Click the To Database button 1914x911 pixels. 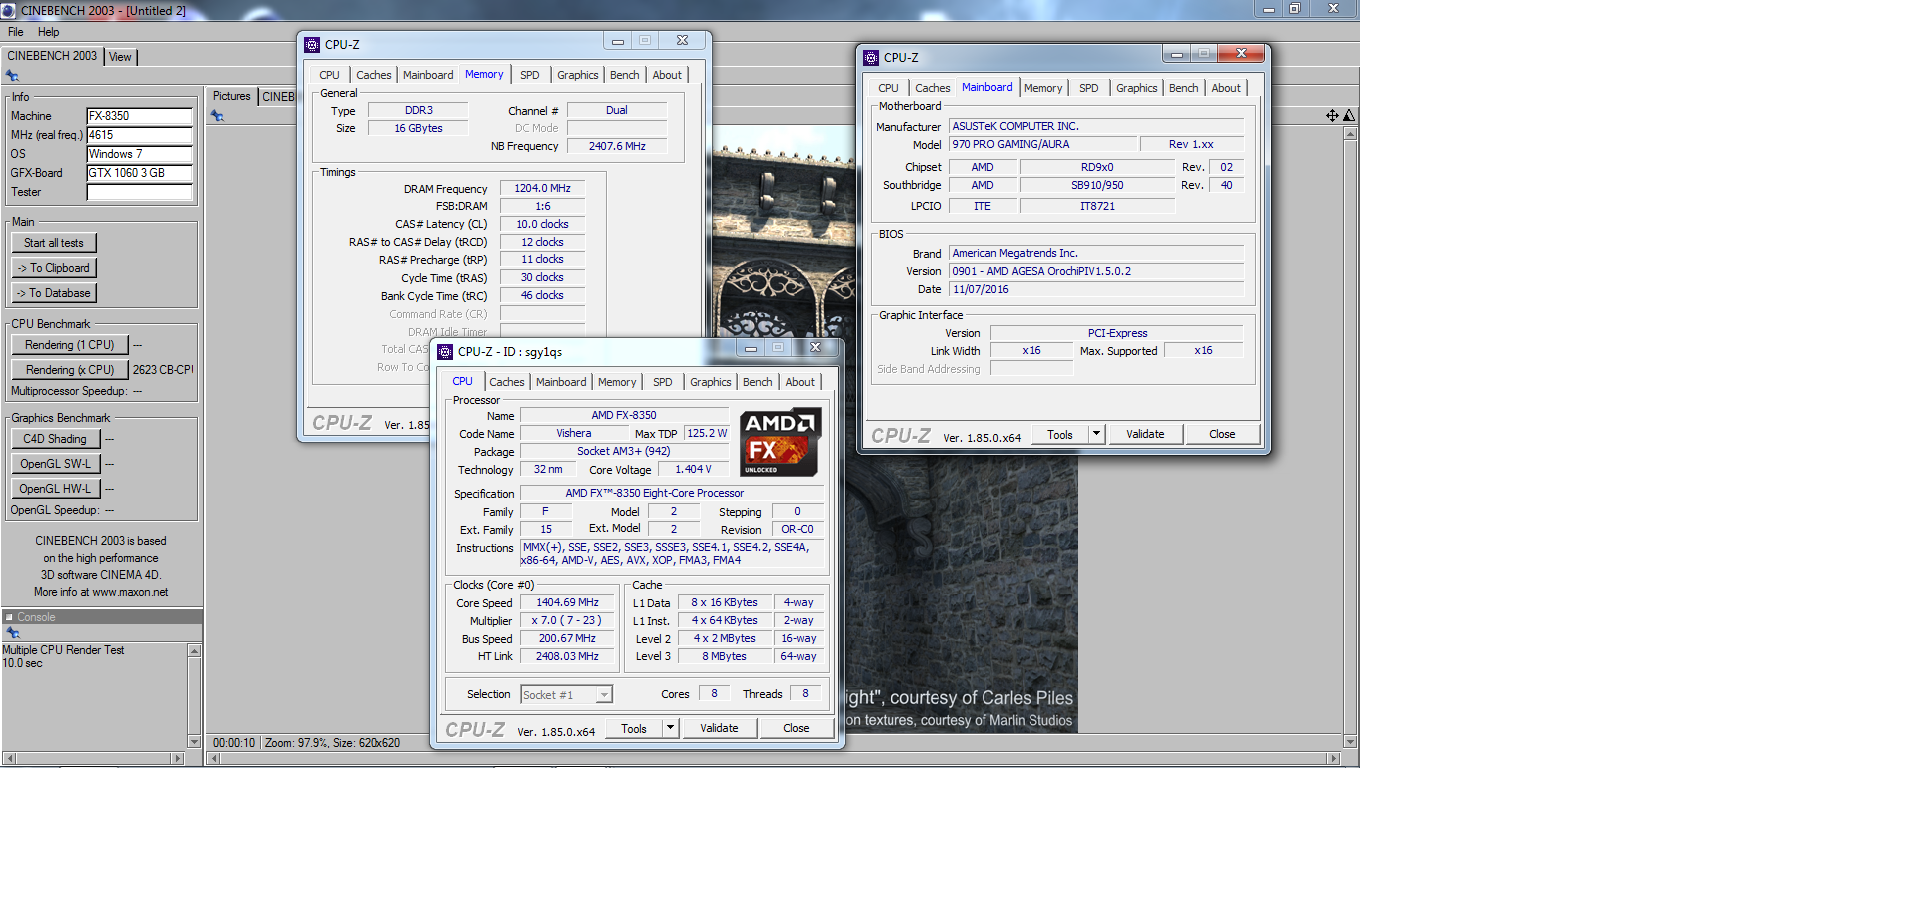pyautogui.click(x=54, y=293)
